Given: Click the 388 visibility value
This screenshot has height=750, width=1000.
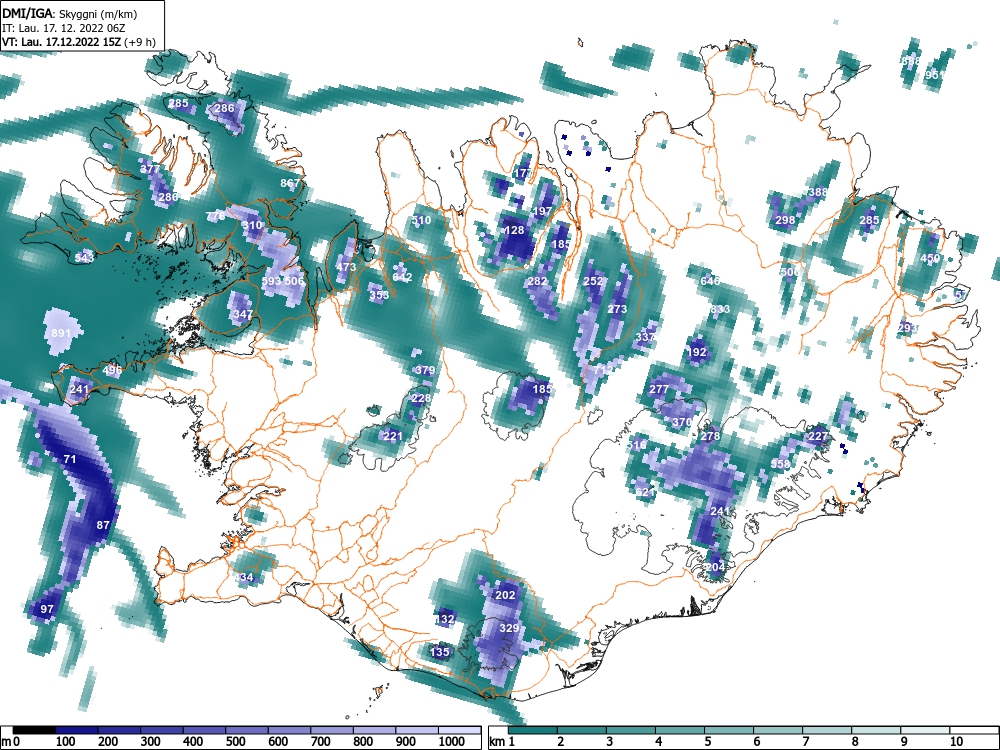Looking at the screenshot, I should tap(818, 192).
